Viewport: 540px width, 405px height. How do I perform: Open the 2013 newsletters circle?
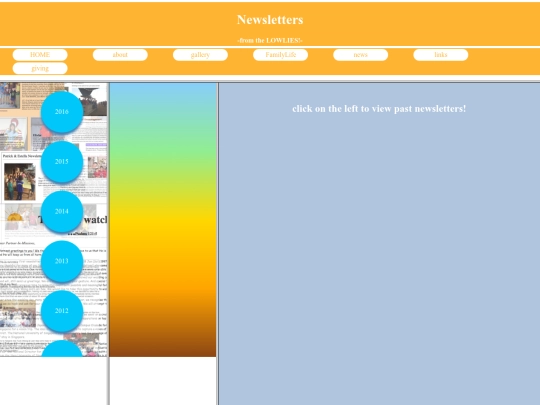pyautogui.click(x=62, y=261)
